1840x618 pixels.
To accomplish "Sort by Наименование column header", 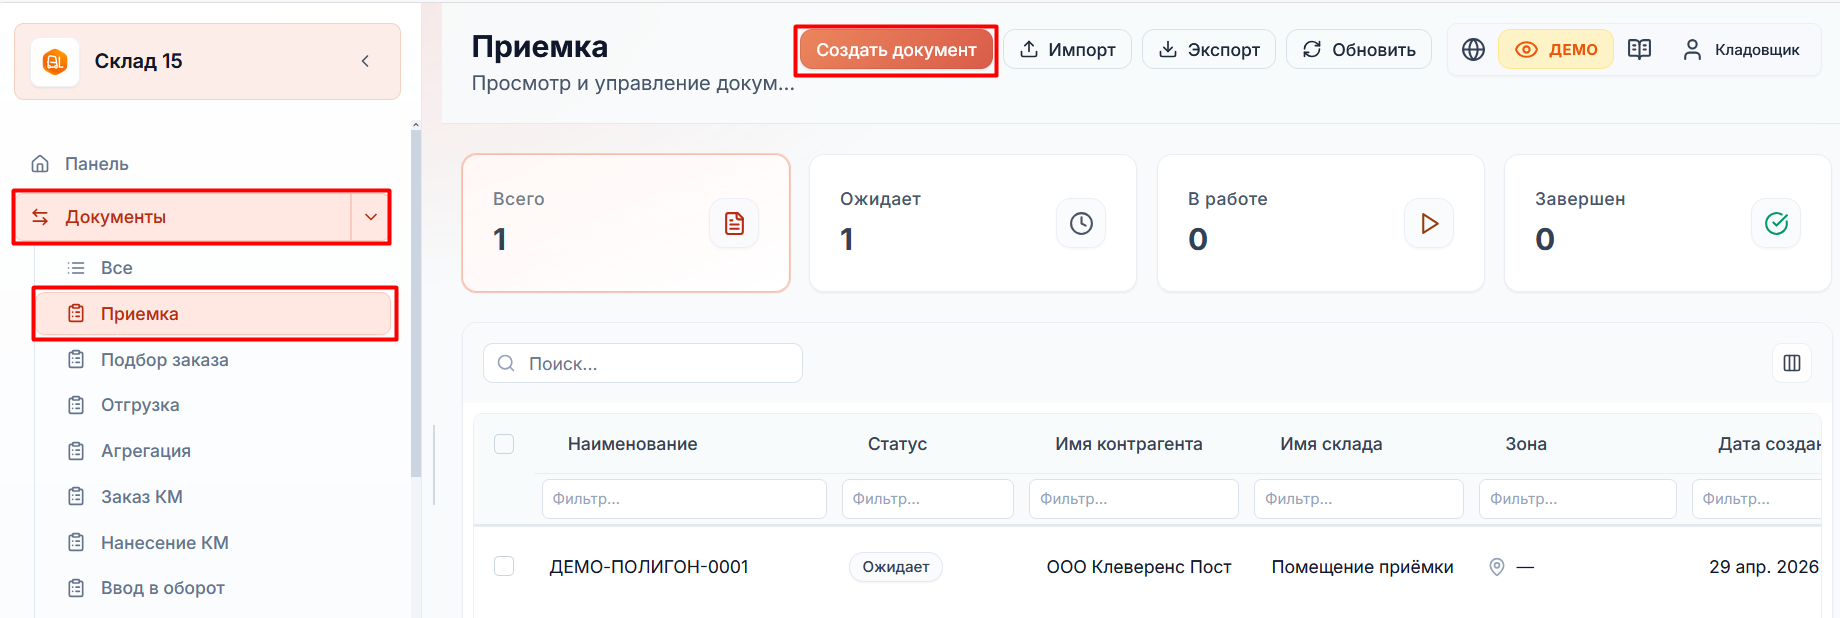I will (x=633, y=444).
